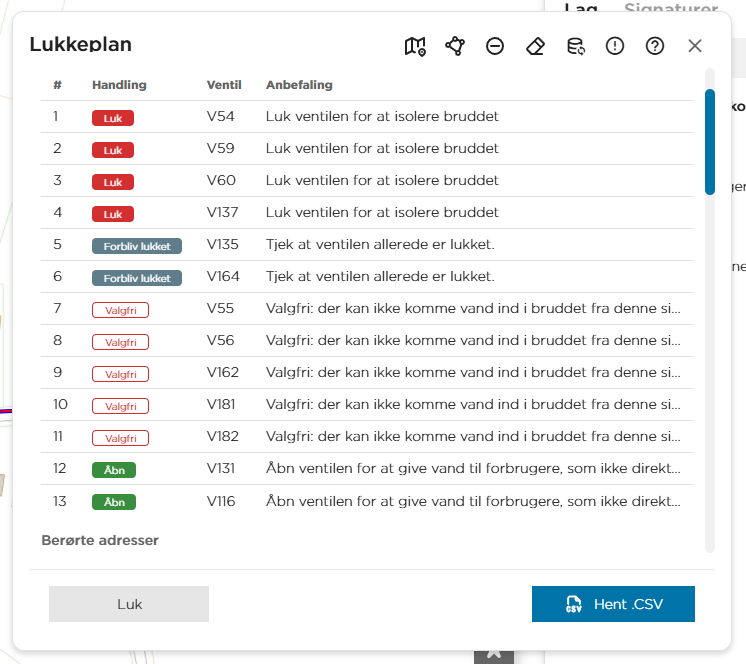Open the question mark help icon
The width and height of the screenshot is (746, 664).
coord(655,46)
